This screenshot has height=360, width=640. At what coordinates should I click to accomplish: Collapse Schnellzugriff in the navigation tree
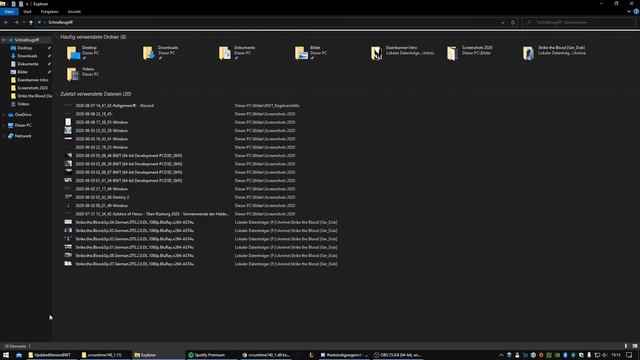point(4,40)
